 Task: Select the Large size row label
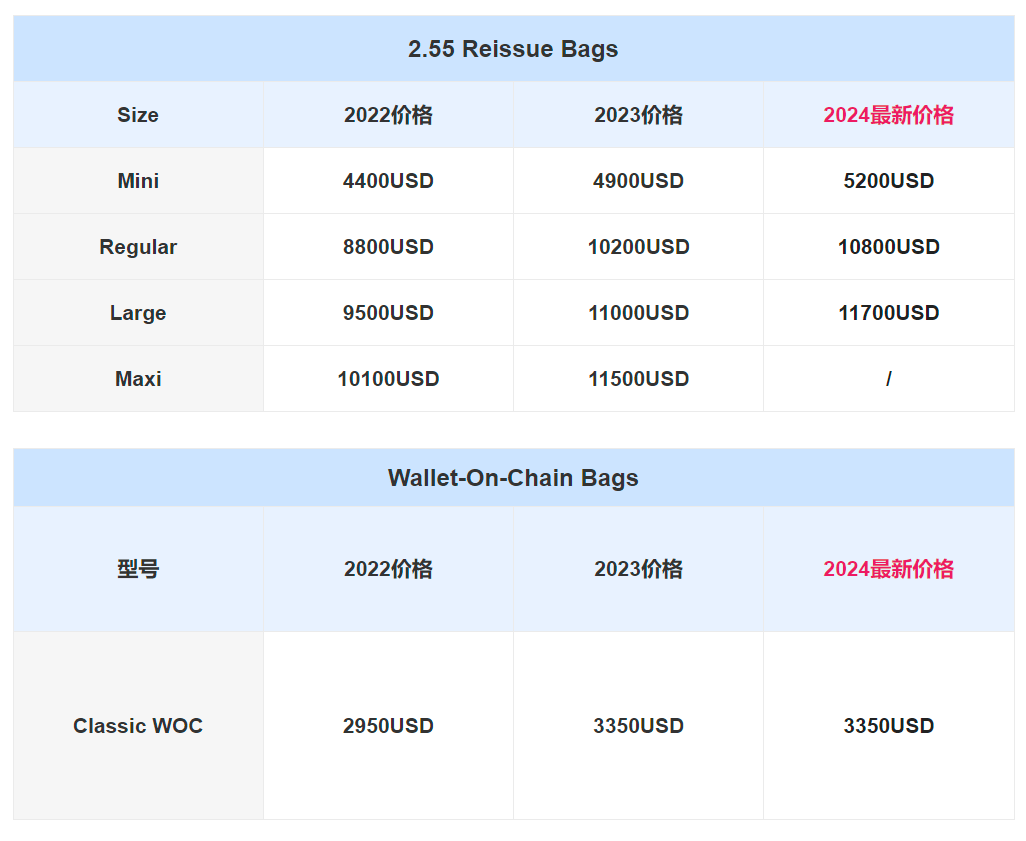138,313
